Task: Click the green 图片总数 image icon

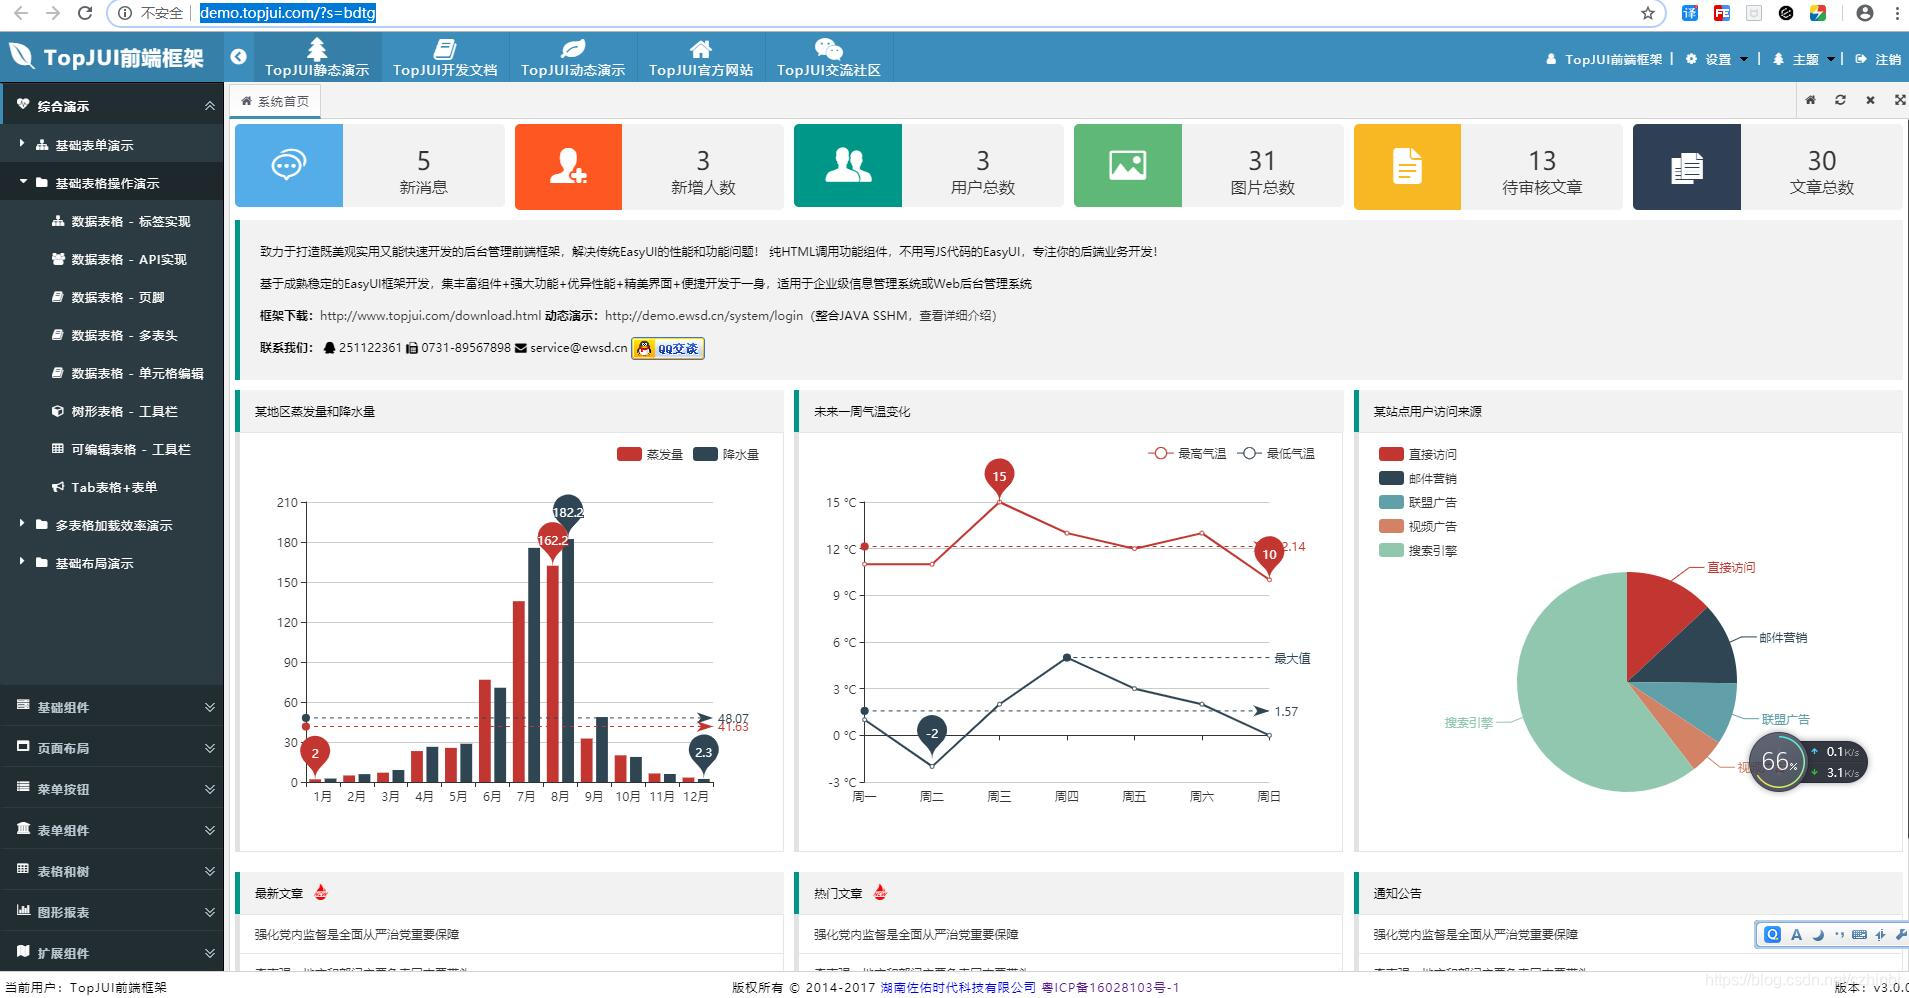Action: pyautogui.click(x=1128, y=166)
